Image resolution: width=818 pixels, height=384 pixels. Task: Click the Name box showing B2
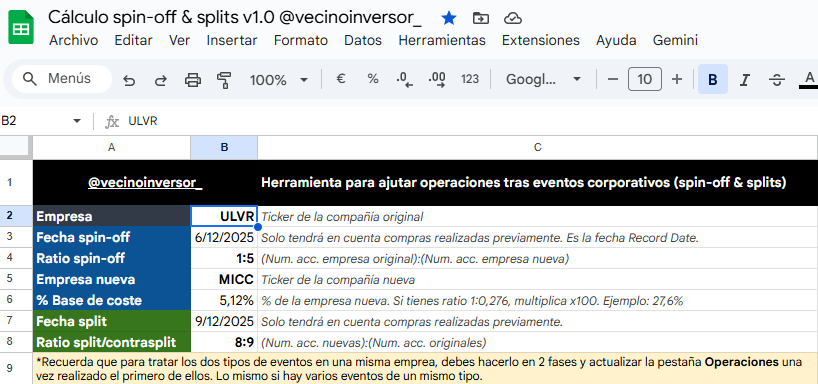[35, 121]
